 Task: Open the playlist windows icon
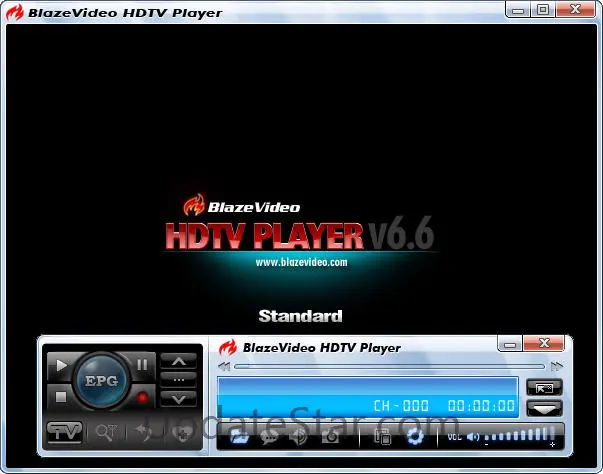[x=383, y=437]
